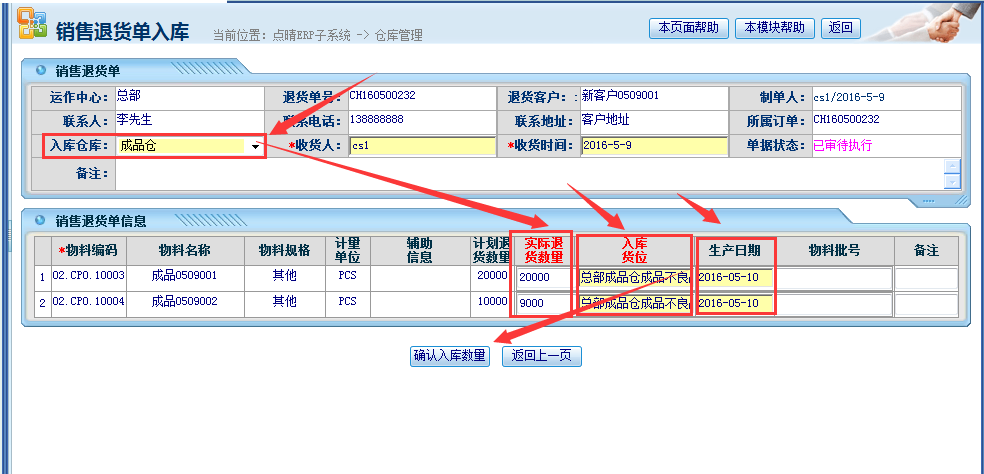Click row 2 生产日期 date field
Image resolution: width=984 pixels, height=474 pixels.
[x=736, y=303]
